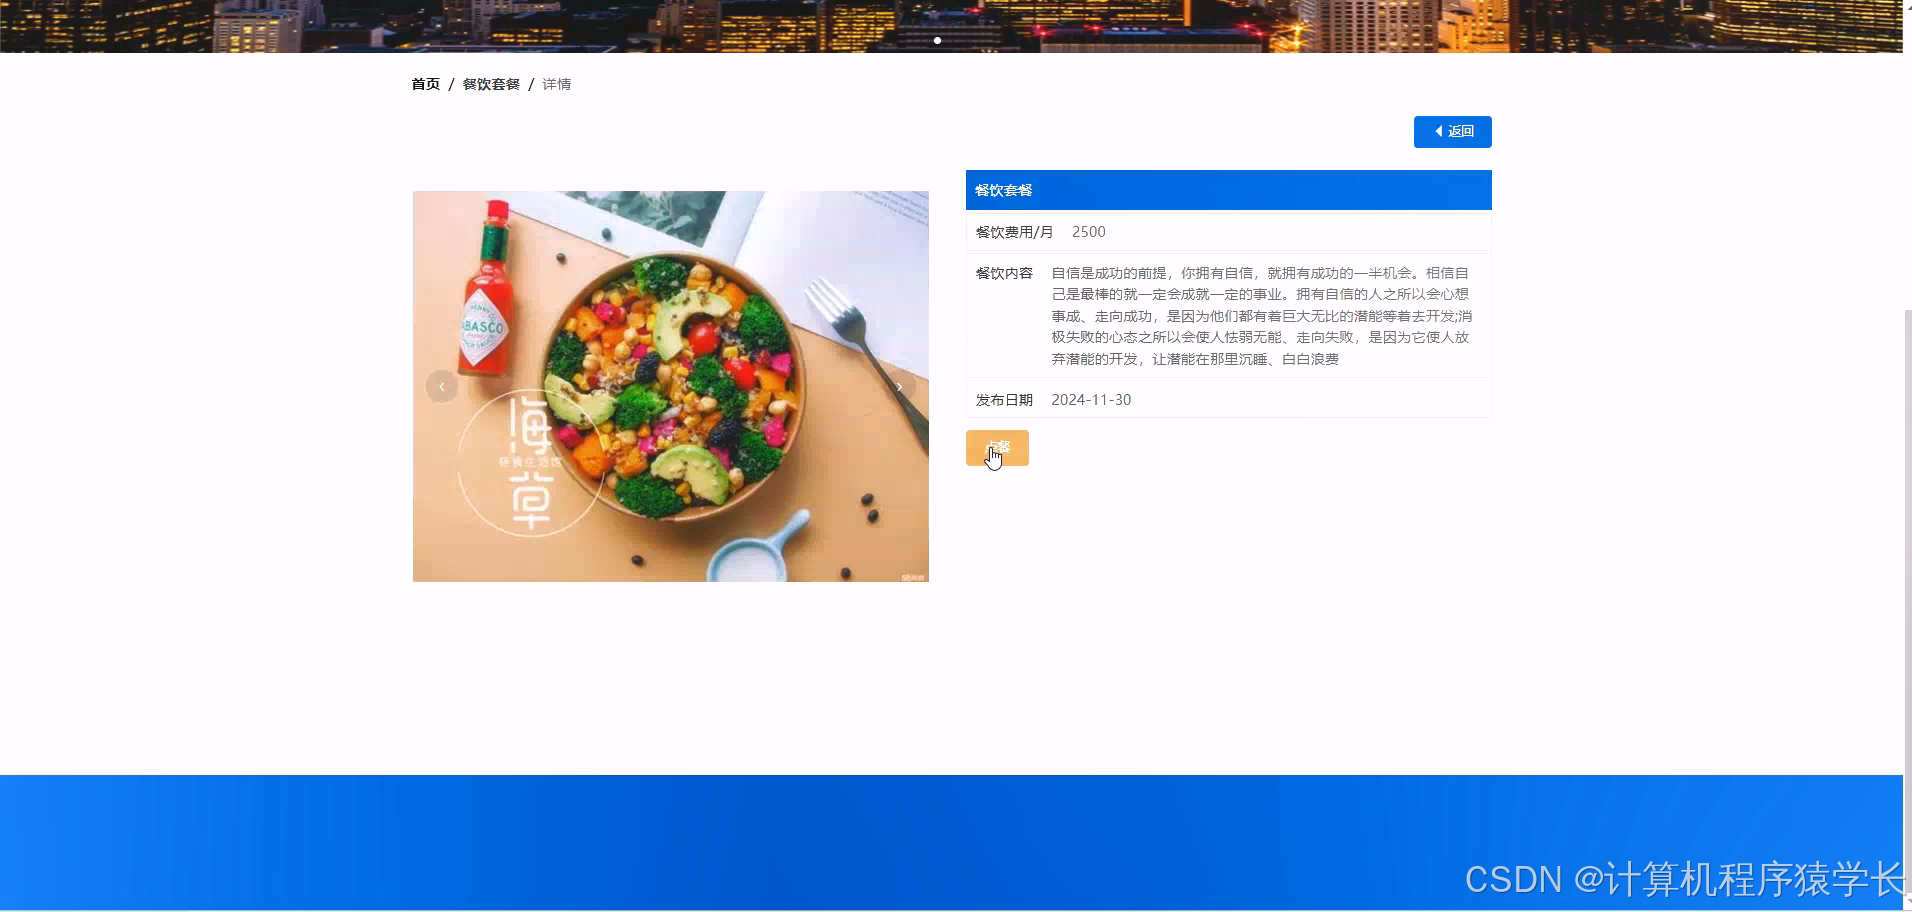
Task: Click the dining content description paragraph
Action: pyautogui.click(x=1260, y=315)
